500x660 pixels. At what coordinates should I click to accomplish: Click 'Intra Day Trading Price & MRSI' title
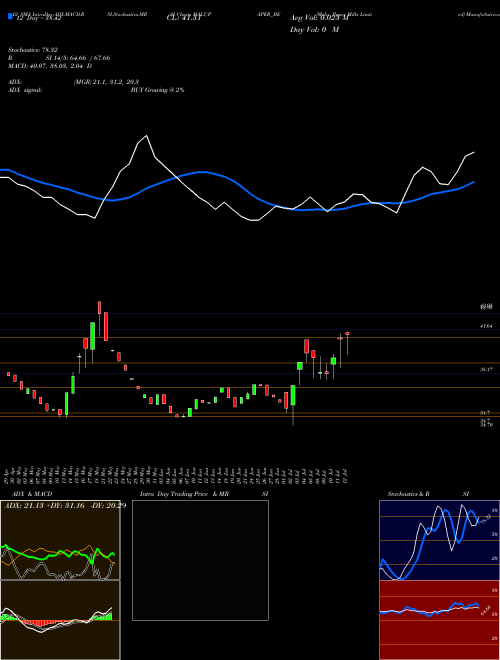(x=204, y=494)
